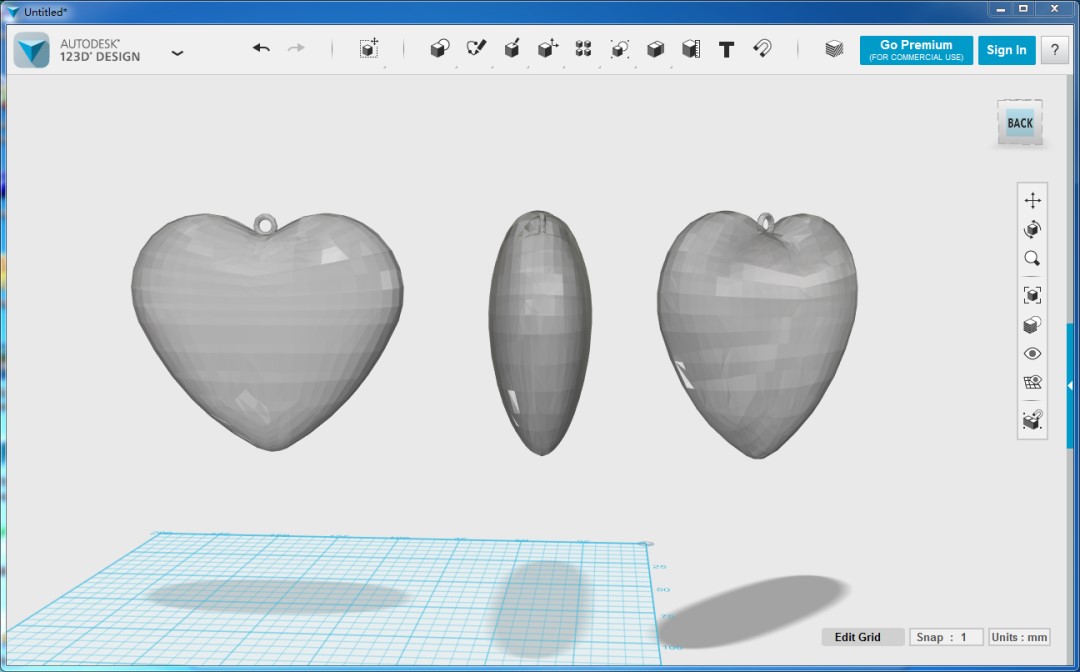Click the Sign In button
The image size is (1080, 672).
coord(1006,50)
